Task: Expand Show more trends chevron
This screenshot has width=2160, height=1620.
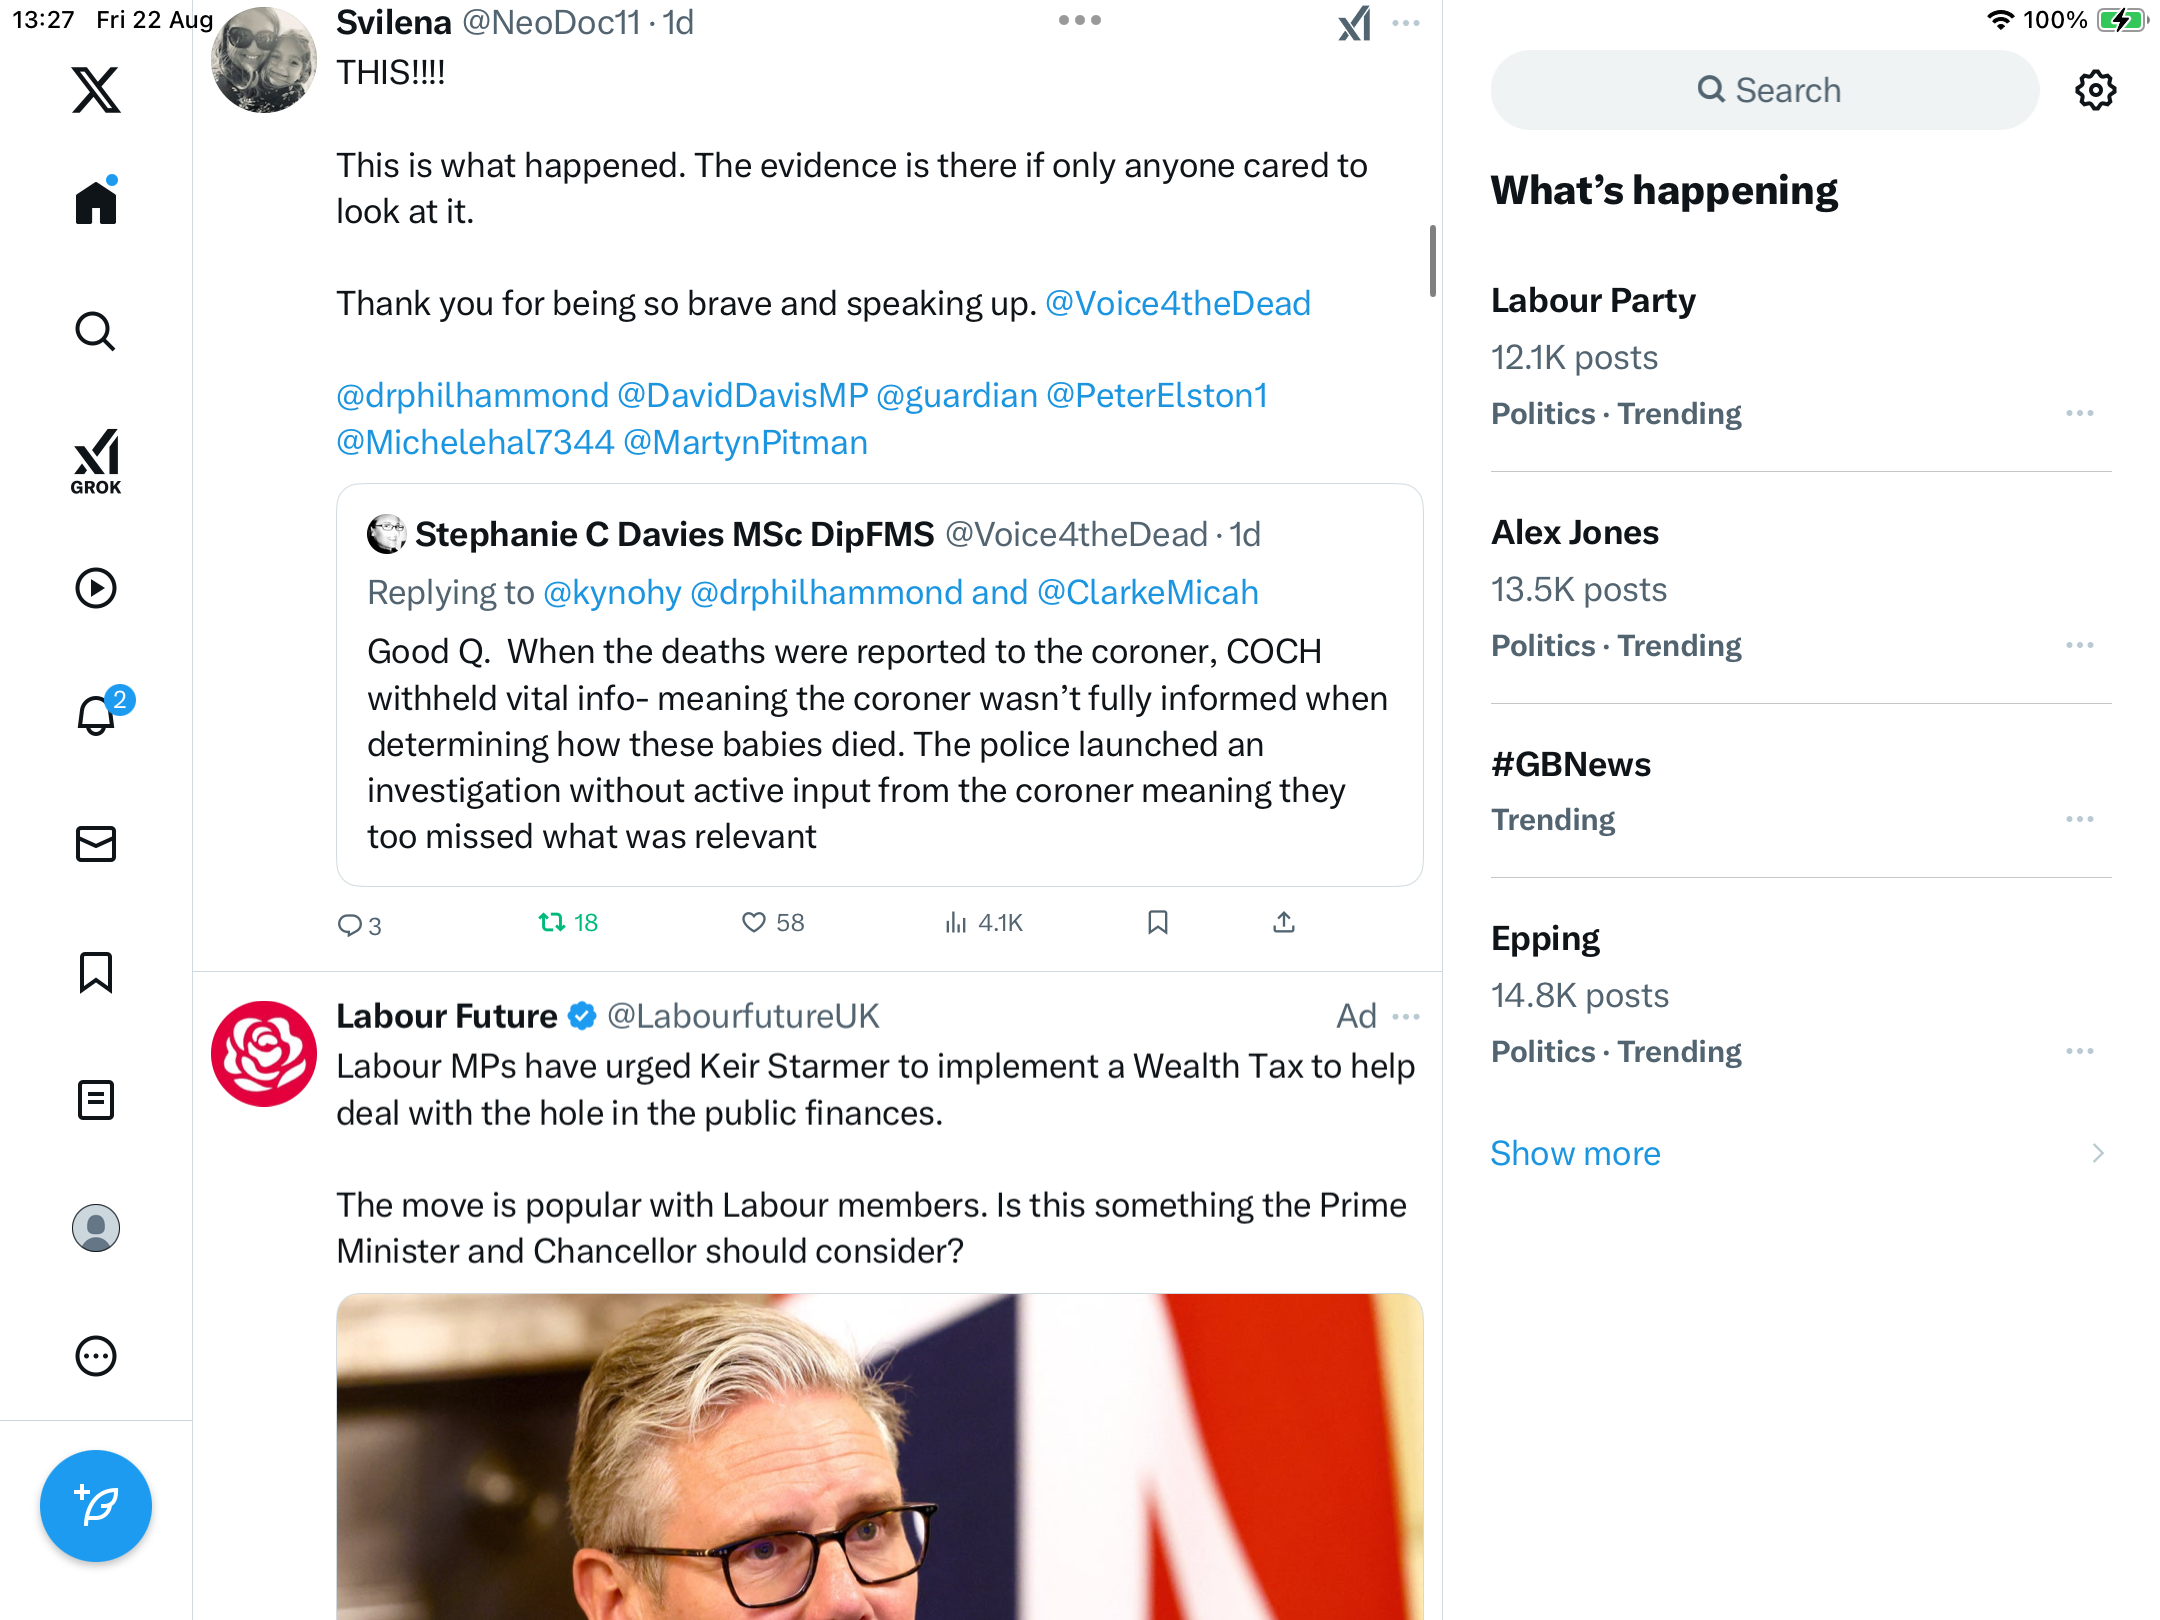Action: pyautogui.click(x=2098, y=1153)
